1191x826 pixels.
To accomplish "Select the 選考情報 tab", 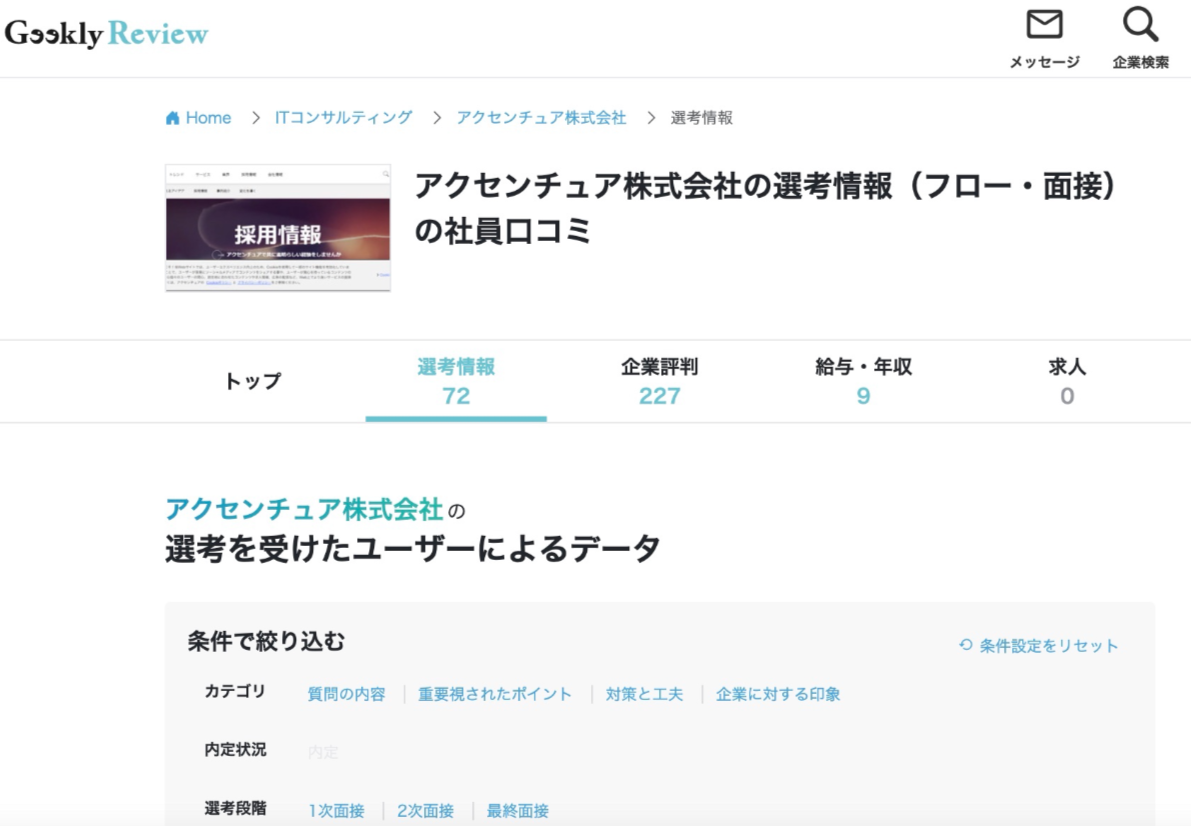I will [x=456, y=381].
